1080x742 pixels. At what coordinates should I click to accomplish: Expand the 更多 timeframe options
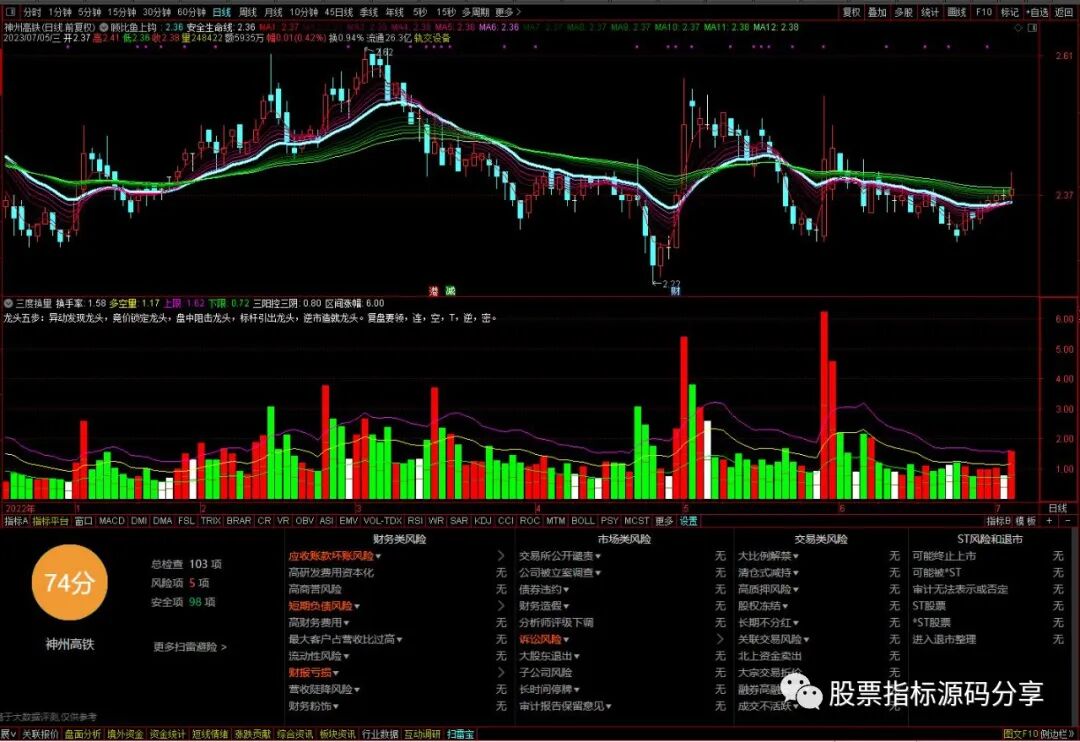(508, 12)
